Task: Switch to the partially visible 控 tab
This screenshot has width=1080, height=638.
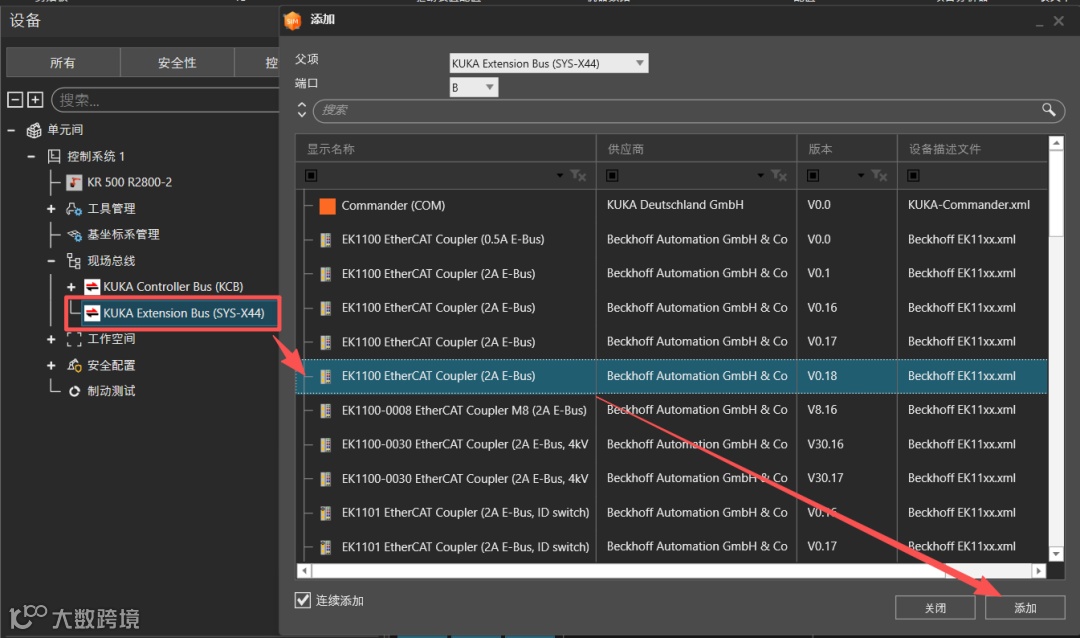Action: point(257,63)
